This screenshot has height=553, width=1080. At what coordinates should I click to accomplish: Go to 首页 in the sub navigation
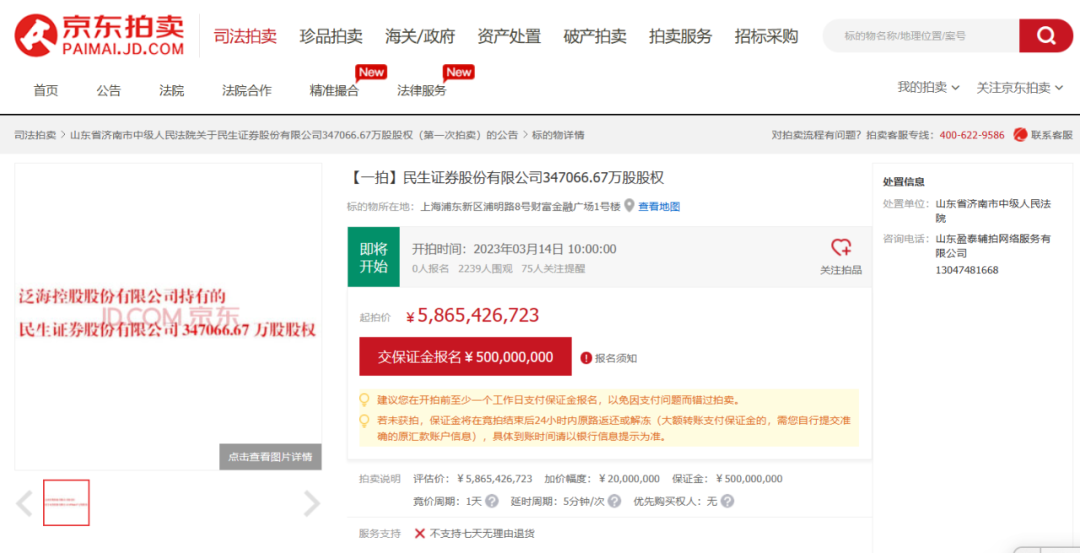pos(46,90)
